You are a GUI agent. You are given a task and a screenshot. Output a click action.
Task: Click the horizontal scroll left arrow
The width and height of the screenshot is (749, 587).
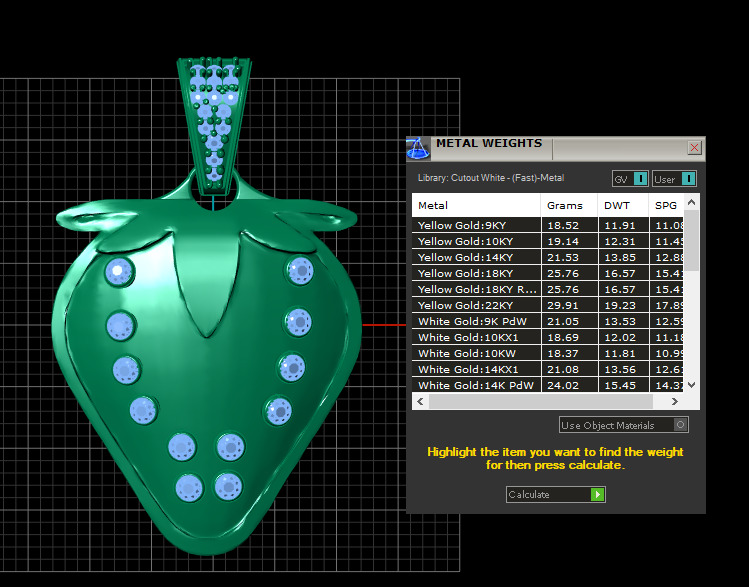(x=420, y=401)
